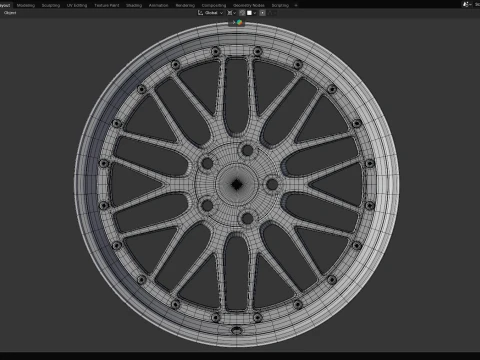Image resolution: width=480 pixels, height=360 pixels.
Task: Switch to the Scripting workspace tab
Action: (280, 5)
